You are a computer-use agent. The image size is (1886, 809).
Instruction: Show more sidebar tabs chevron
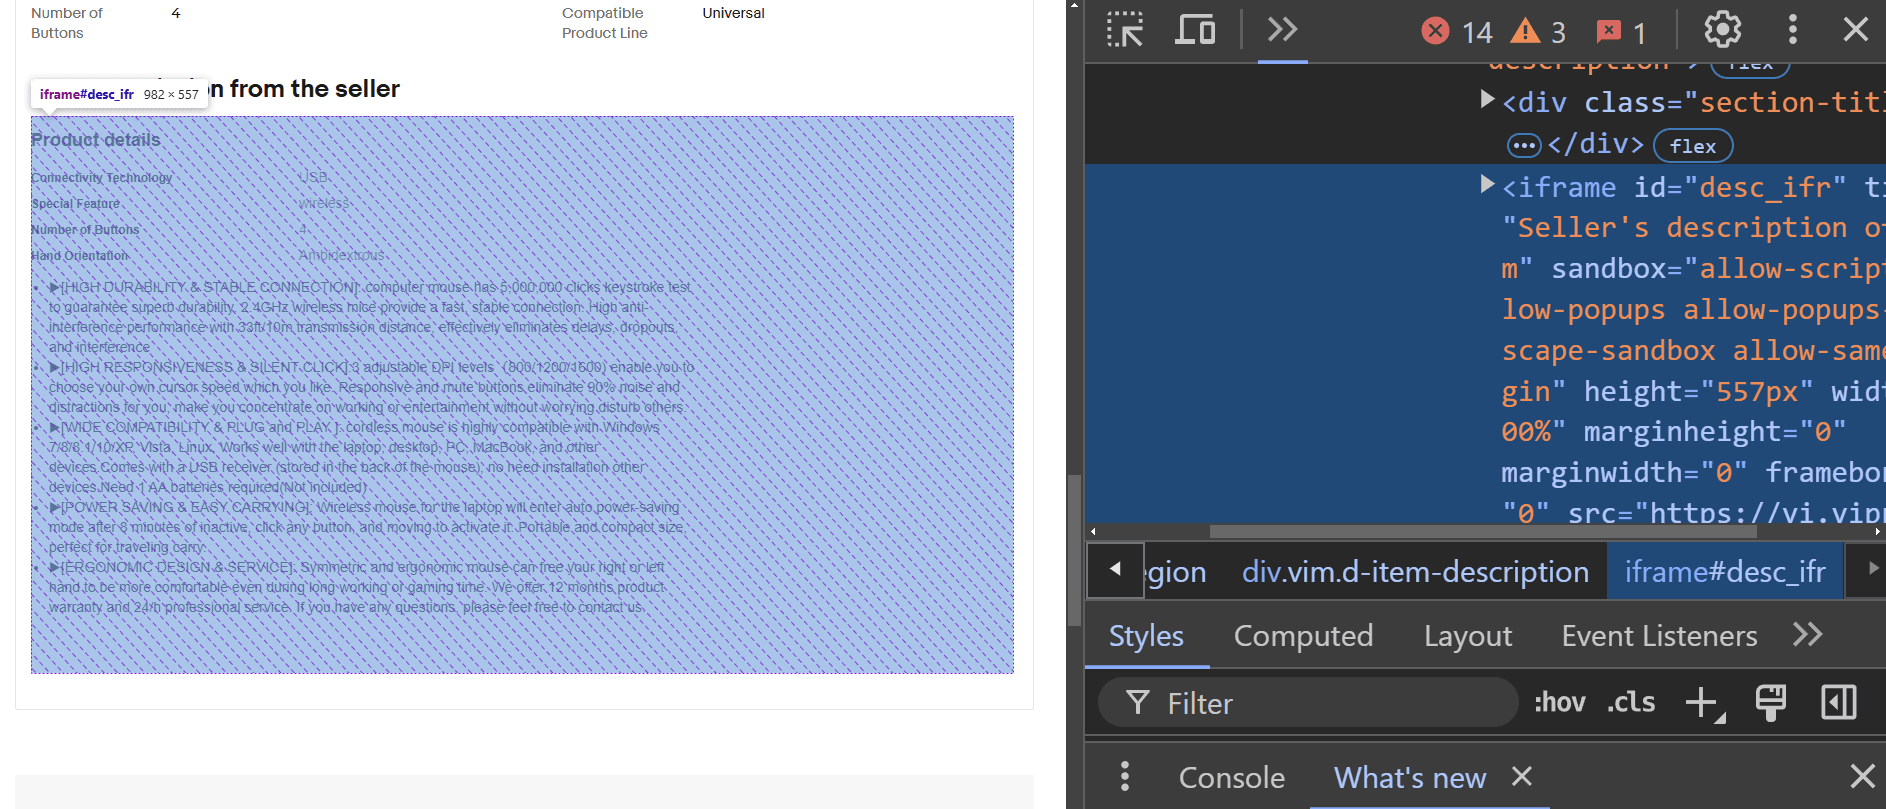tap(1807, 635)
